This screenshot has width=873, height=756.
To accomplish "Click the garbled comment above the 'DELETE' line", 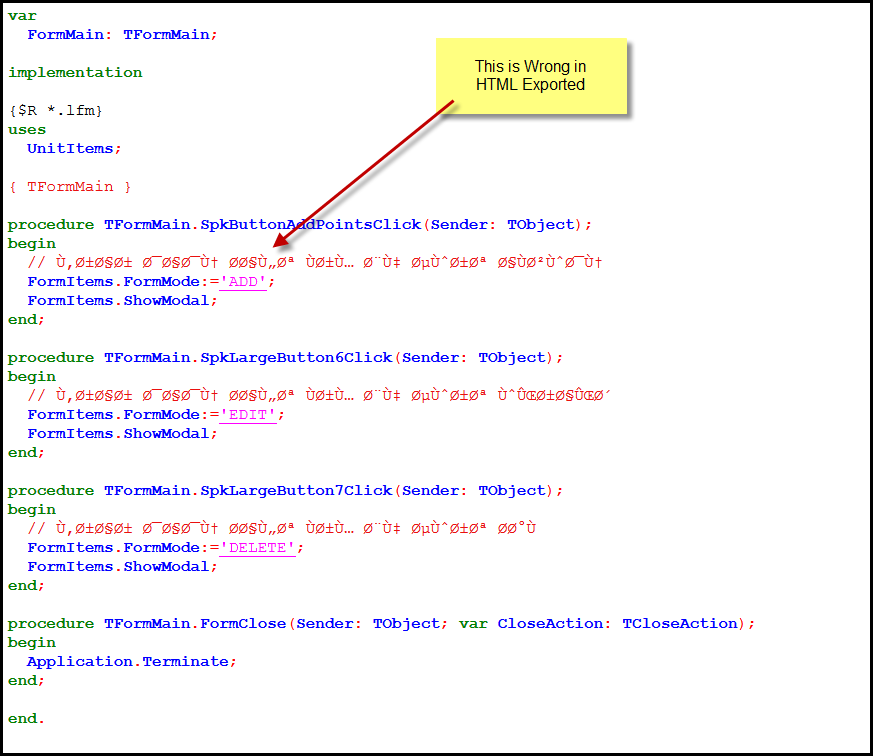I will click(x=281, y=528).
